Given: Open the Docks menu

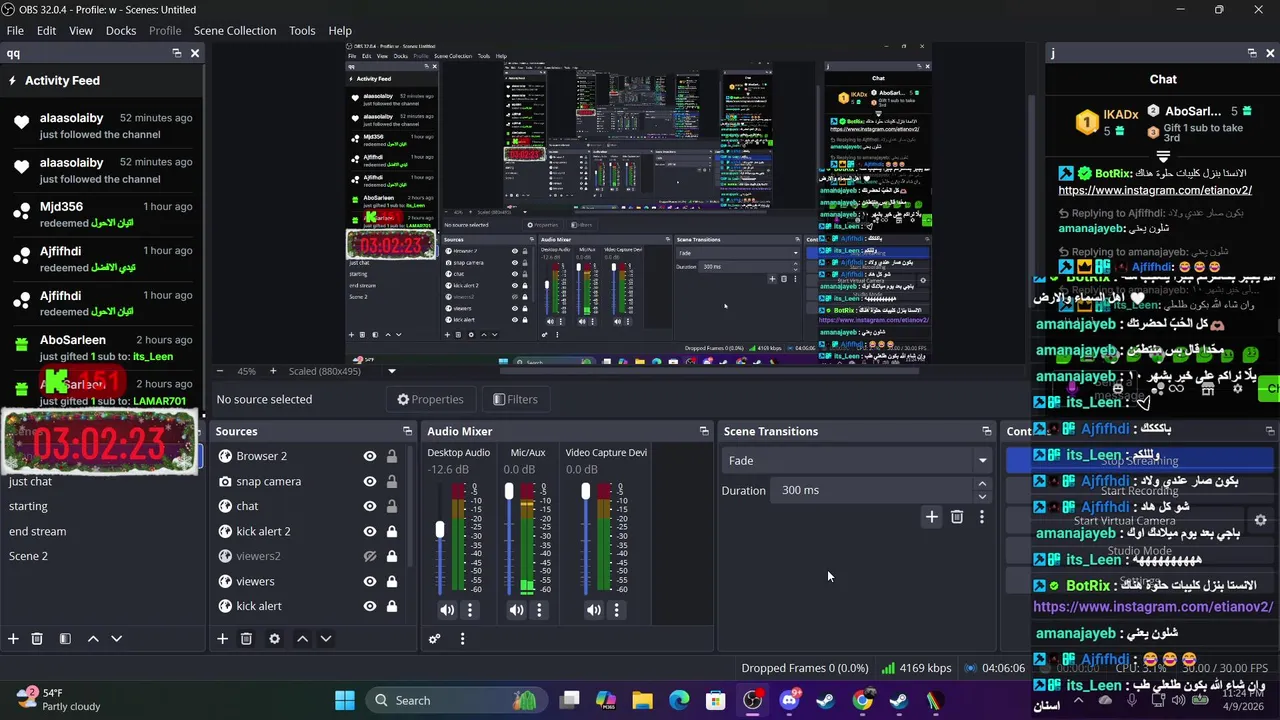Looking at the screenshot, I should [x=121, y=30].
